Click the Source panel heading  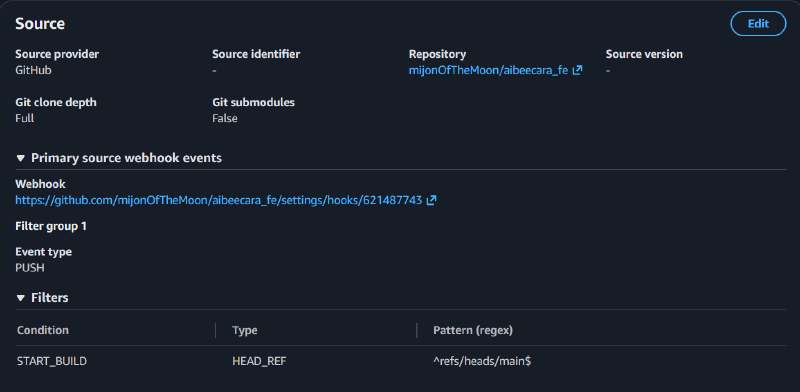tap(40, 23)
